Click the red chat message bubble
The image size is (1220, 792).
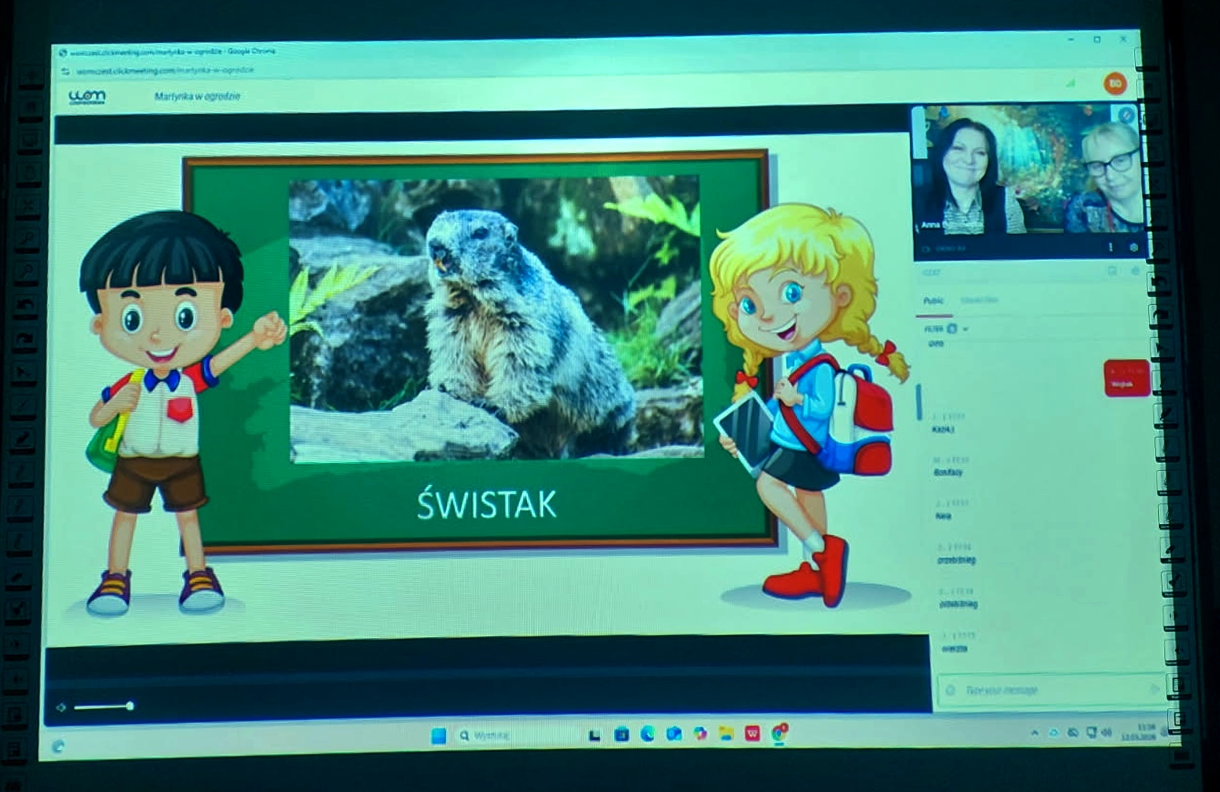tap(1127, 378)
